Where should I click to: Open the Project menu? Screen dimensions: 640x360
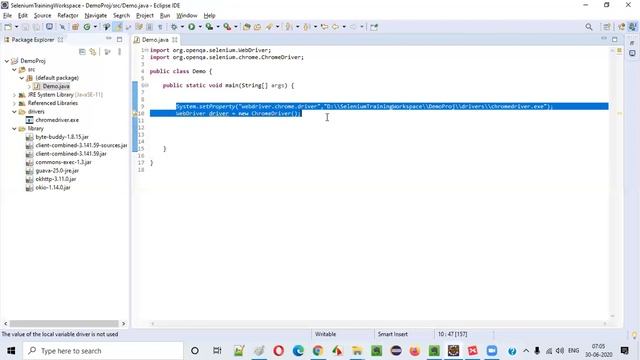(144, 16)
